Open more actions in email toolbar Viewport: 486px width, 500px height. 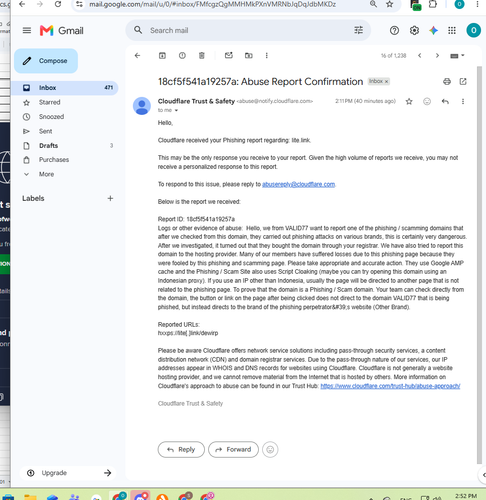coord(266,56)
